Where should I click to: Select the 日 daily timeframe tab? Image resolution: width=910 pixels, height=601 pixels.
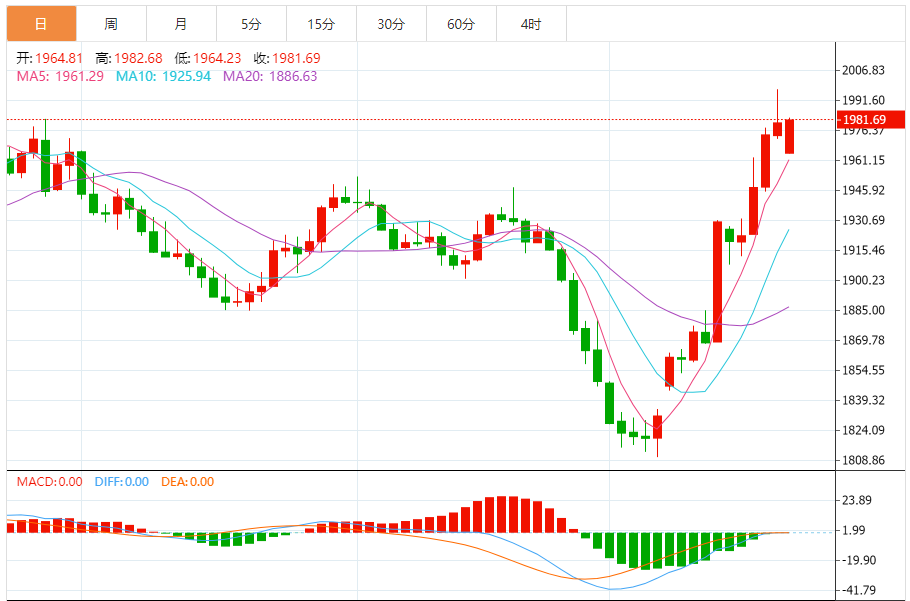coord(41,24)
